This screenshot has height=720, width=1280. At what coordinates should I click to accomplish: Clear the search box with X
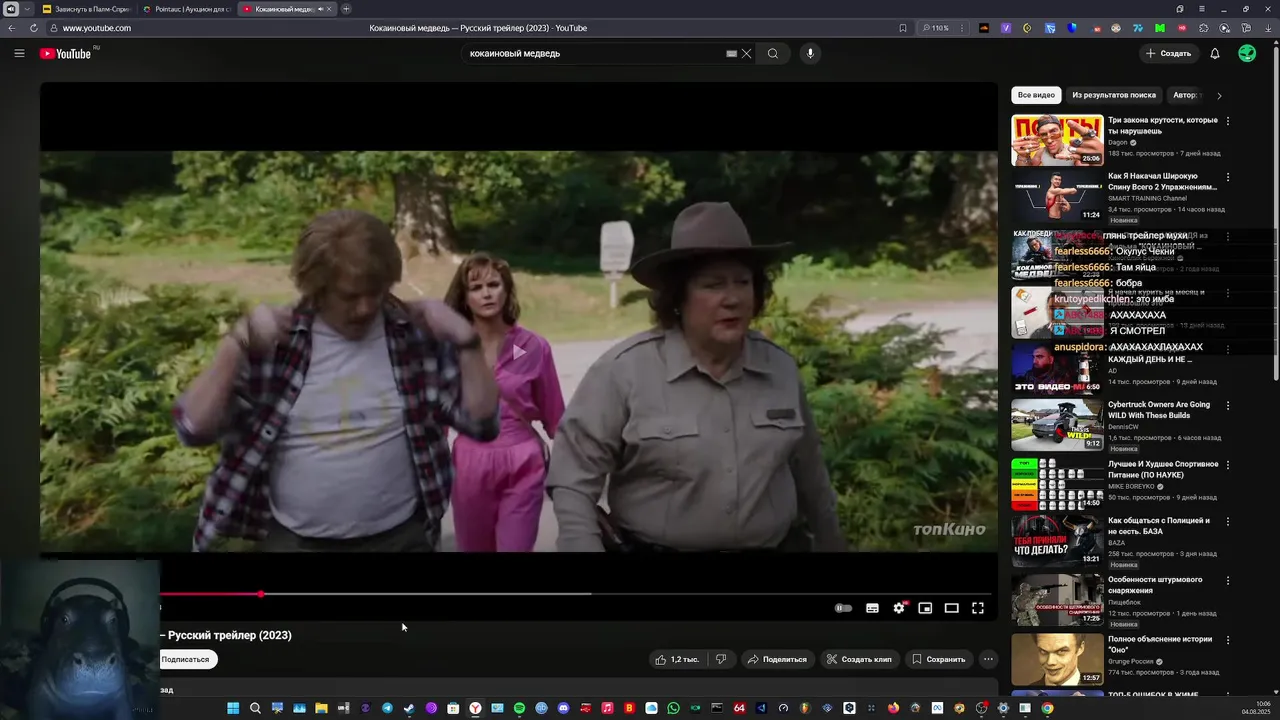tap(746, 53)
